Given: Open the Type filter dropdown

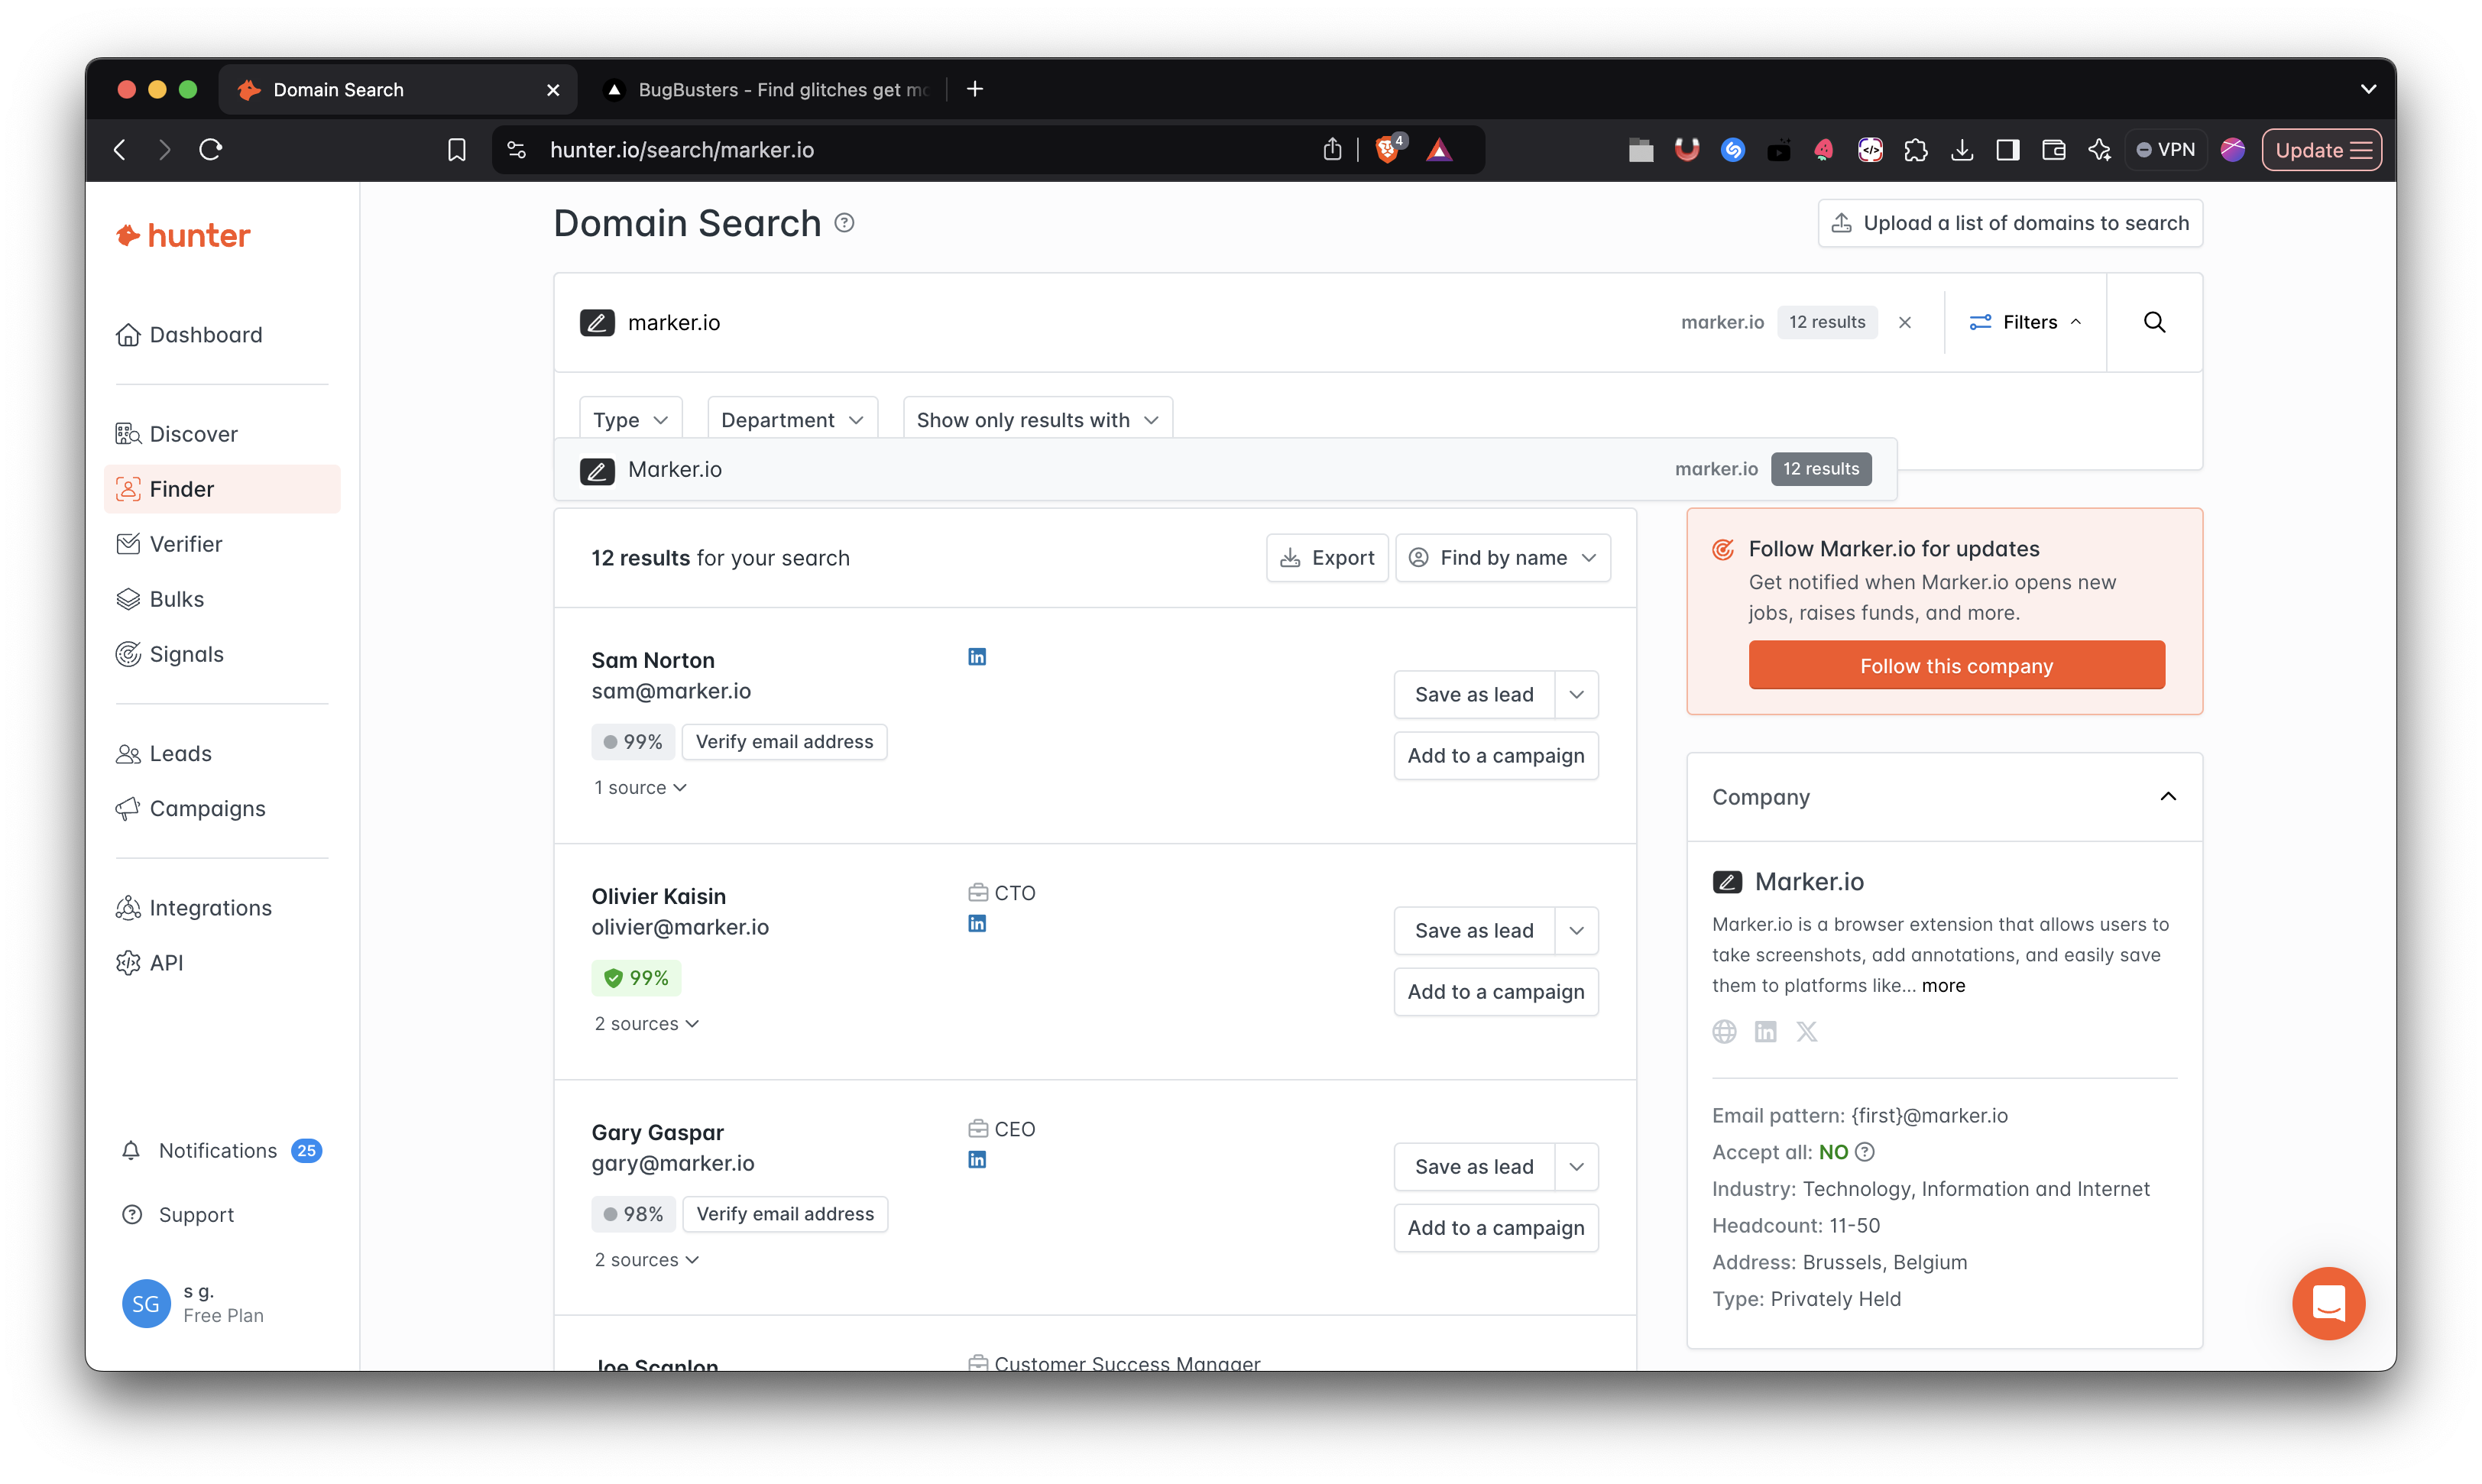Looking at the screenshot, I should coord(630,420).
